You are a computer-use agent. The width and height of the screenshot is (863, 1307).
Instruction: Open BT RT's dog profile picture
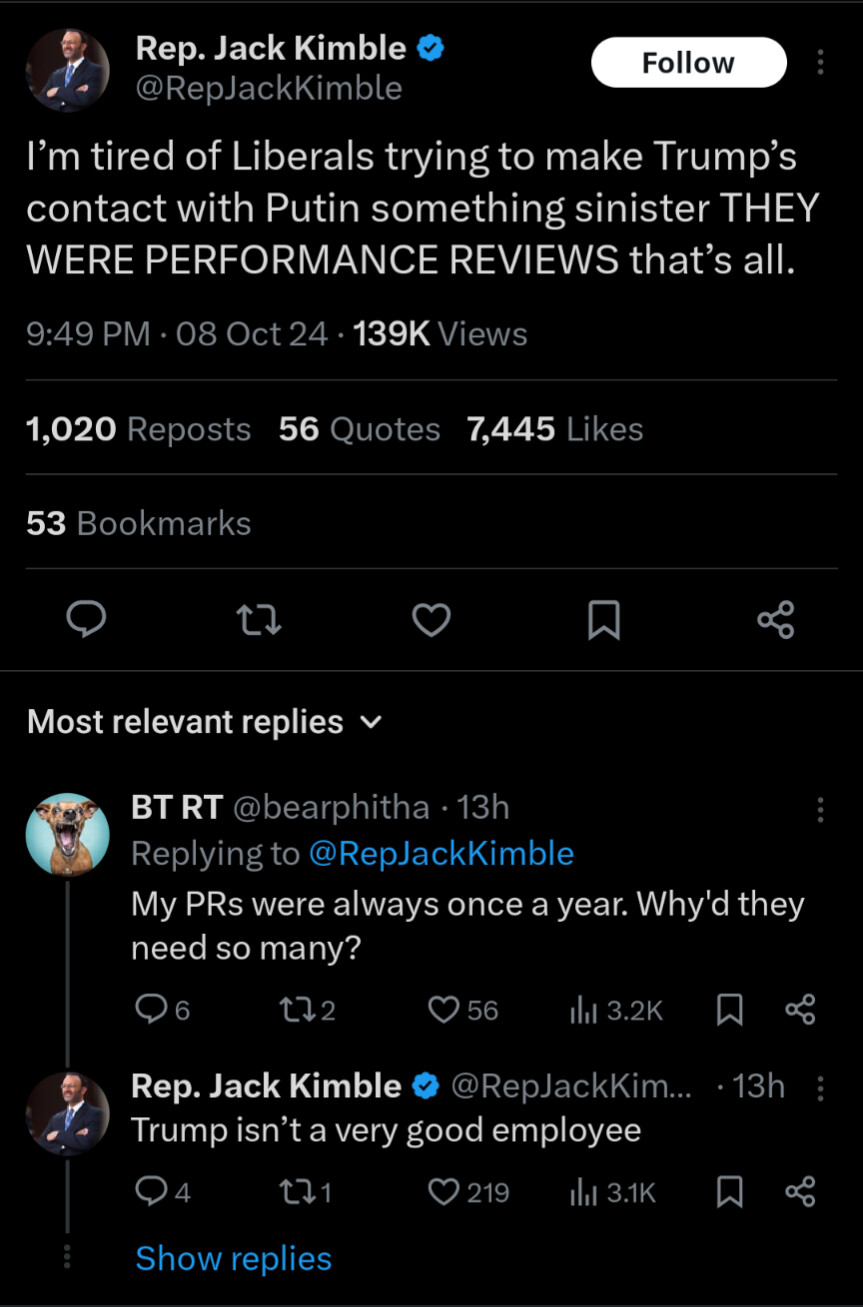[x=67, y=834]
